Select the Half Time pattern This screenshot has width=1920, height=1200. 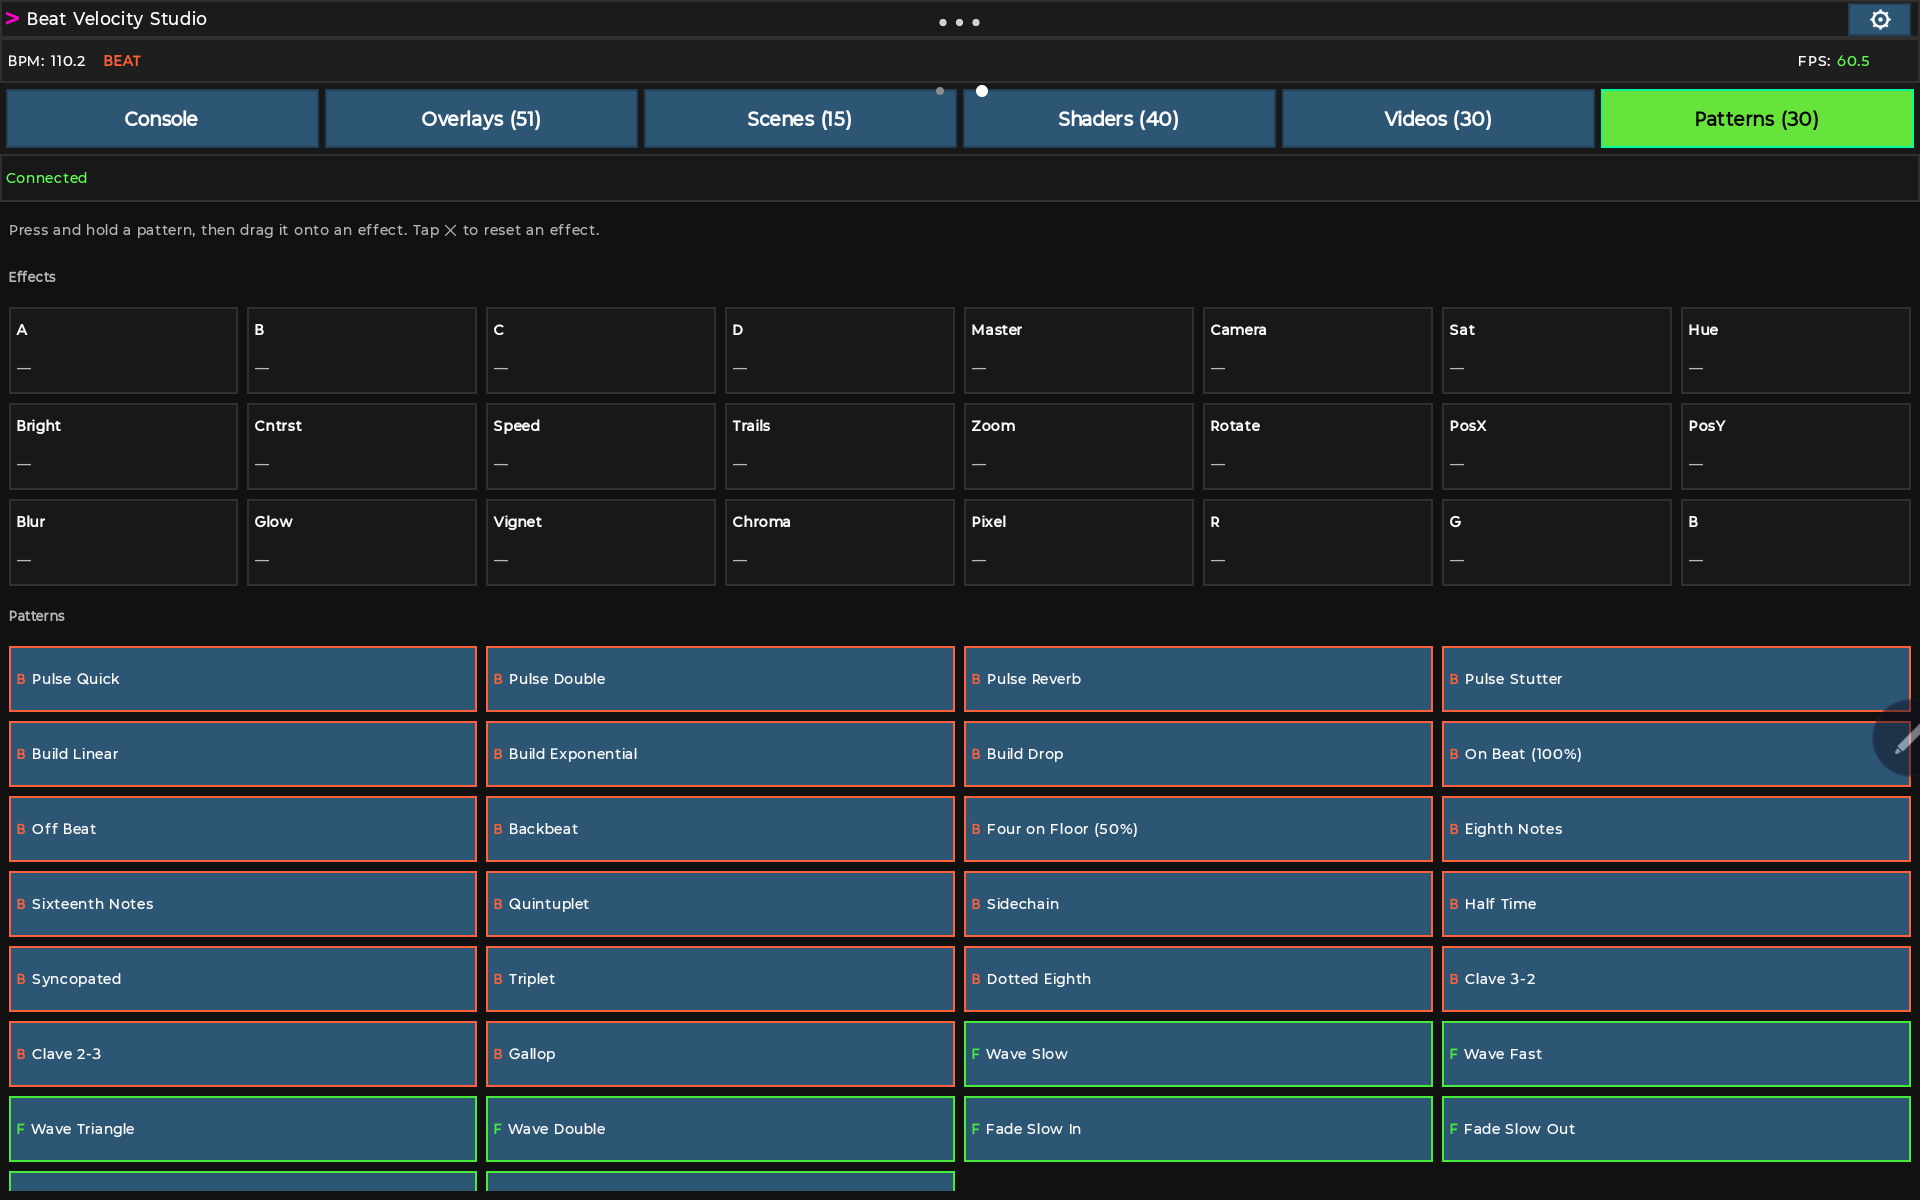[1676, 904]
